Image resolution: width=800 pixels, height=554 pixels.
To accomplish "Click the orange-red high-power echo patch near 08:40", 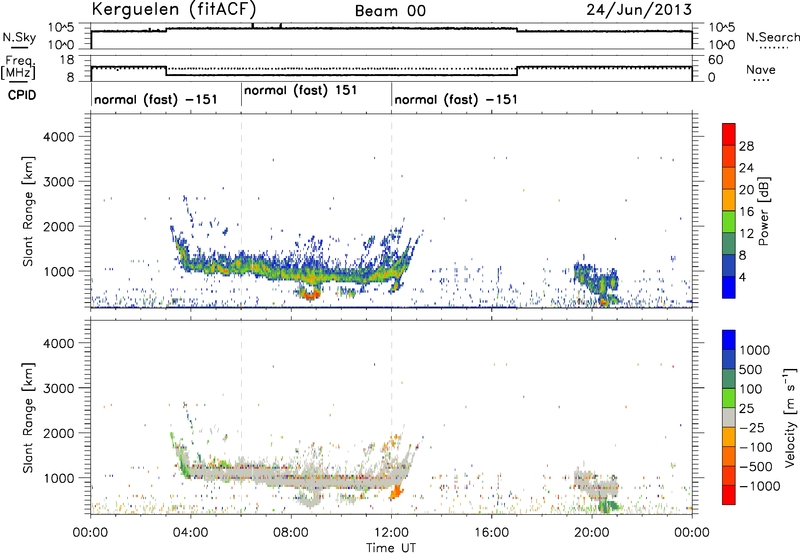I will click(308, 294).
